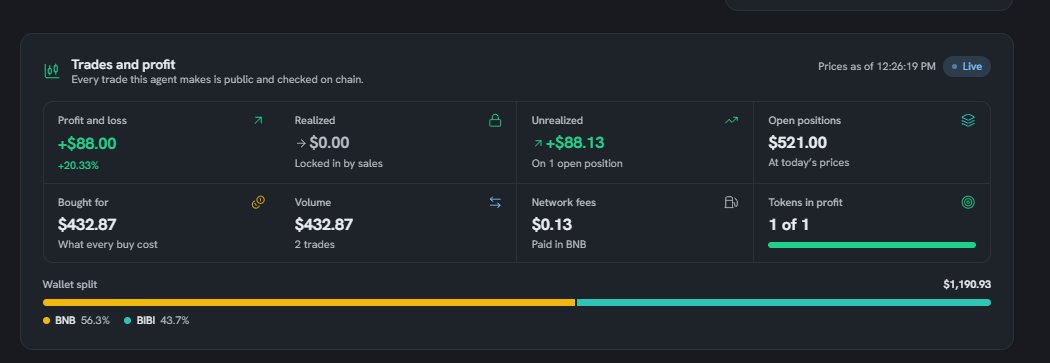Click the candlestick chart icon beside Trades and profit

pyautogui.click(x=52, y=70)
